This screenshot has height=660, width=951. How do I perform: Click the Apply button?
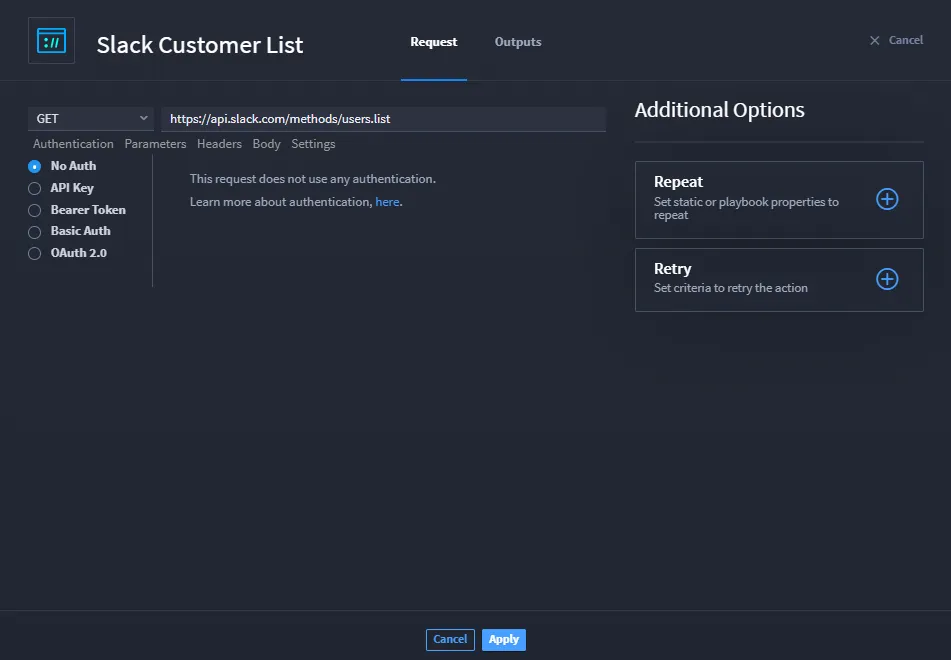coord(504,639)
